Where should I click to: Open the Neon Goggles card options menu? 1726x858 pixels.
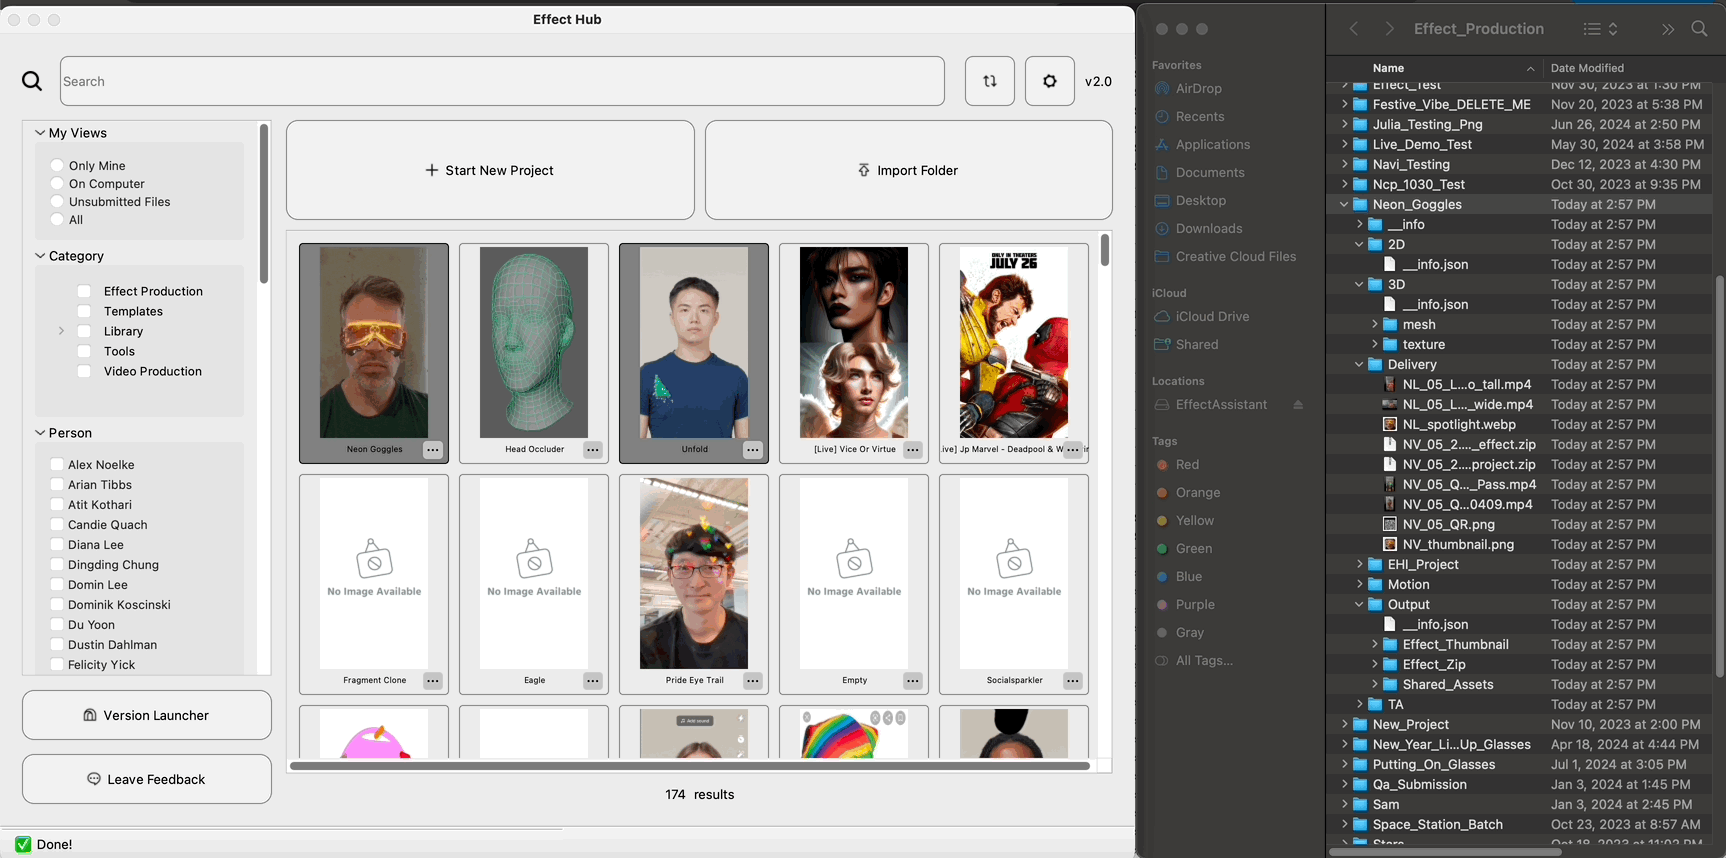click(x=433, y=450)
